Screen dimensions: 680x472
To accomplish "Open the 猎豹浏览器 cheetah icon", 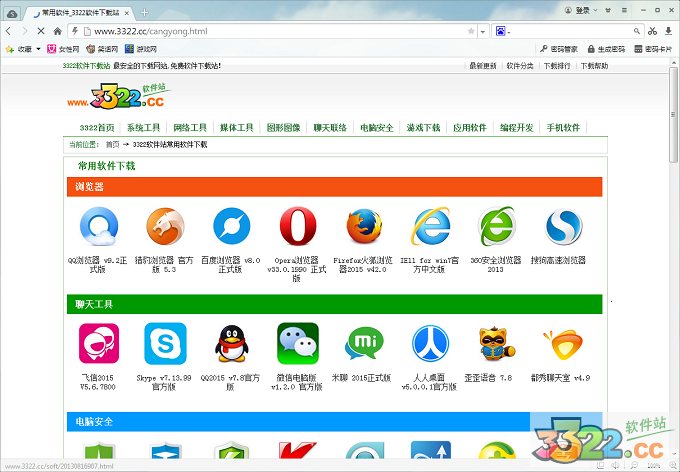I will point(165,226).
